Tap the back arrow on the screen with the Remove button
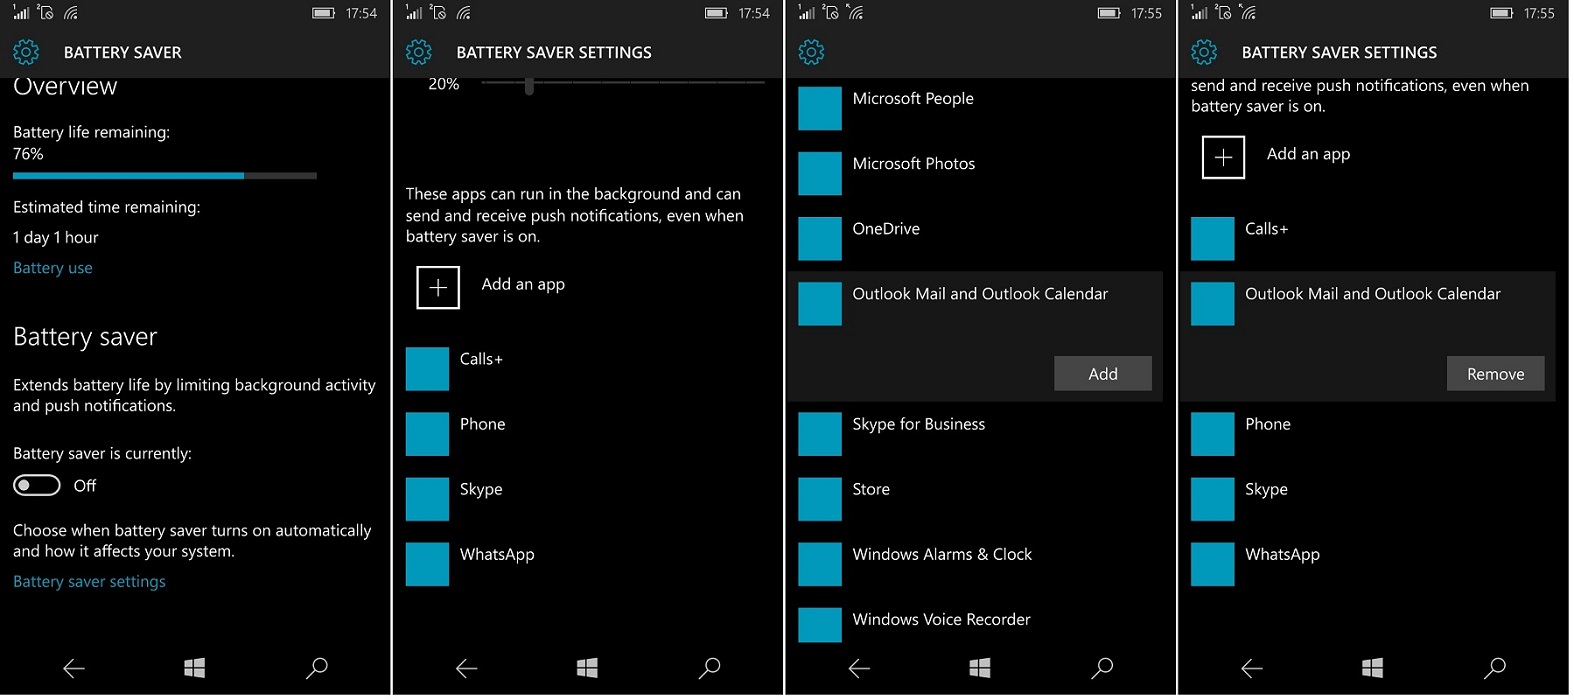Image resolution: width=1574 pixels, height=700 pixels. [1252, 668]
